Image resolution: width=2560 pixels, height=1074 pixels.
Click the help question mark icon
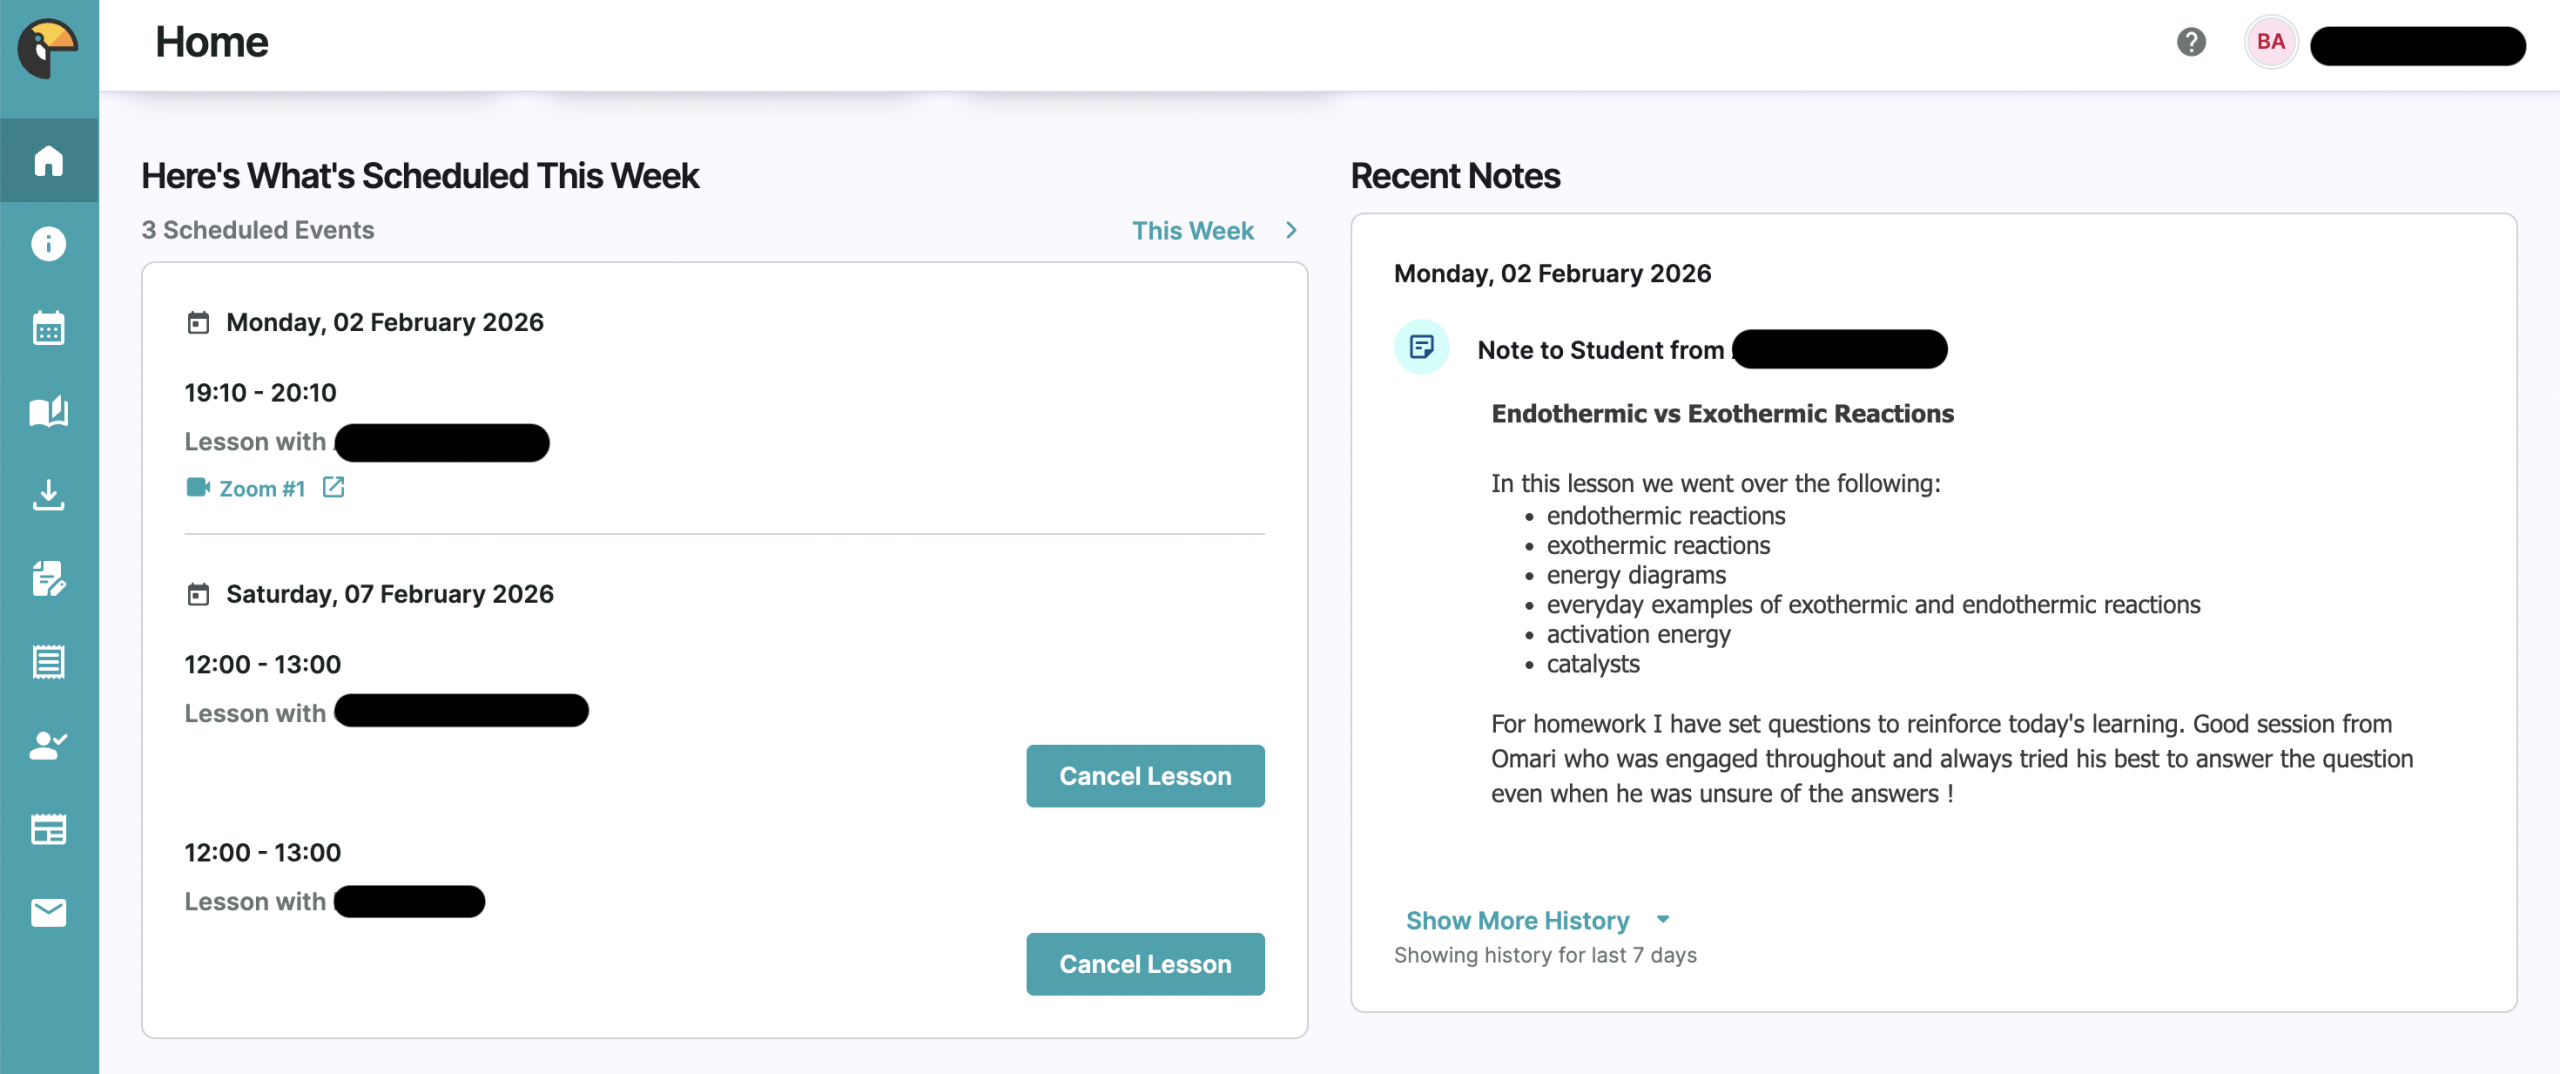tap(2191, 42)
